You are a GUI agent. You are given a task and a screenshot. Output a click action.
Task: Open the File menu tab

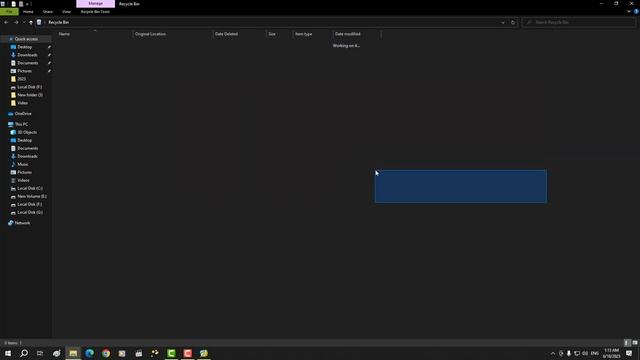tap(9, 12)
